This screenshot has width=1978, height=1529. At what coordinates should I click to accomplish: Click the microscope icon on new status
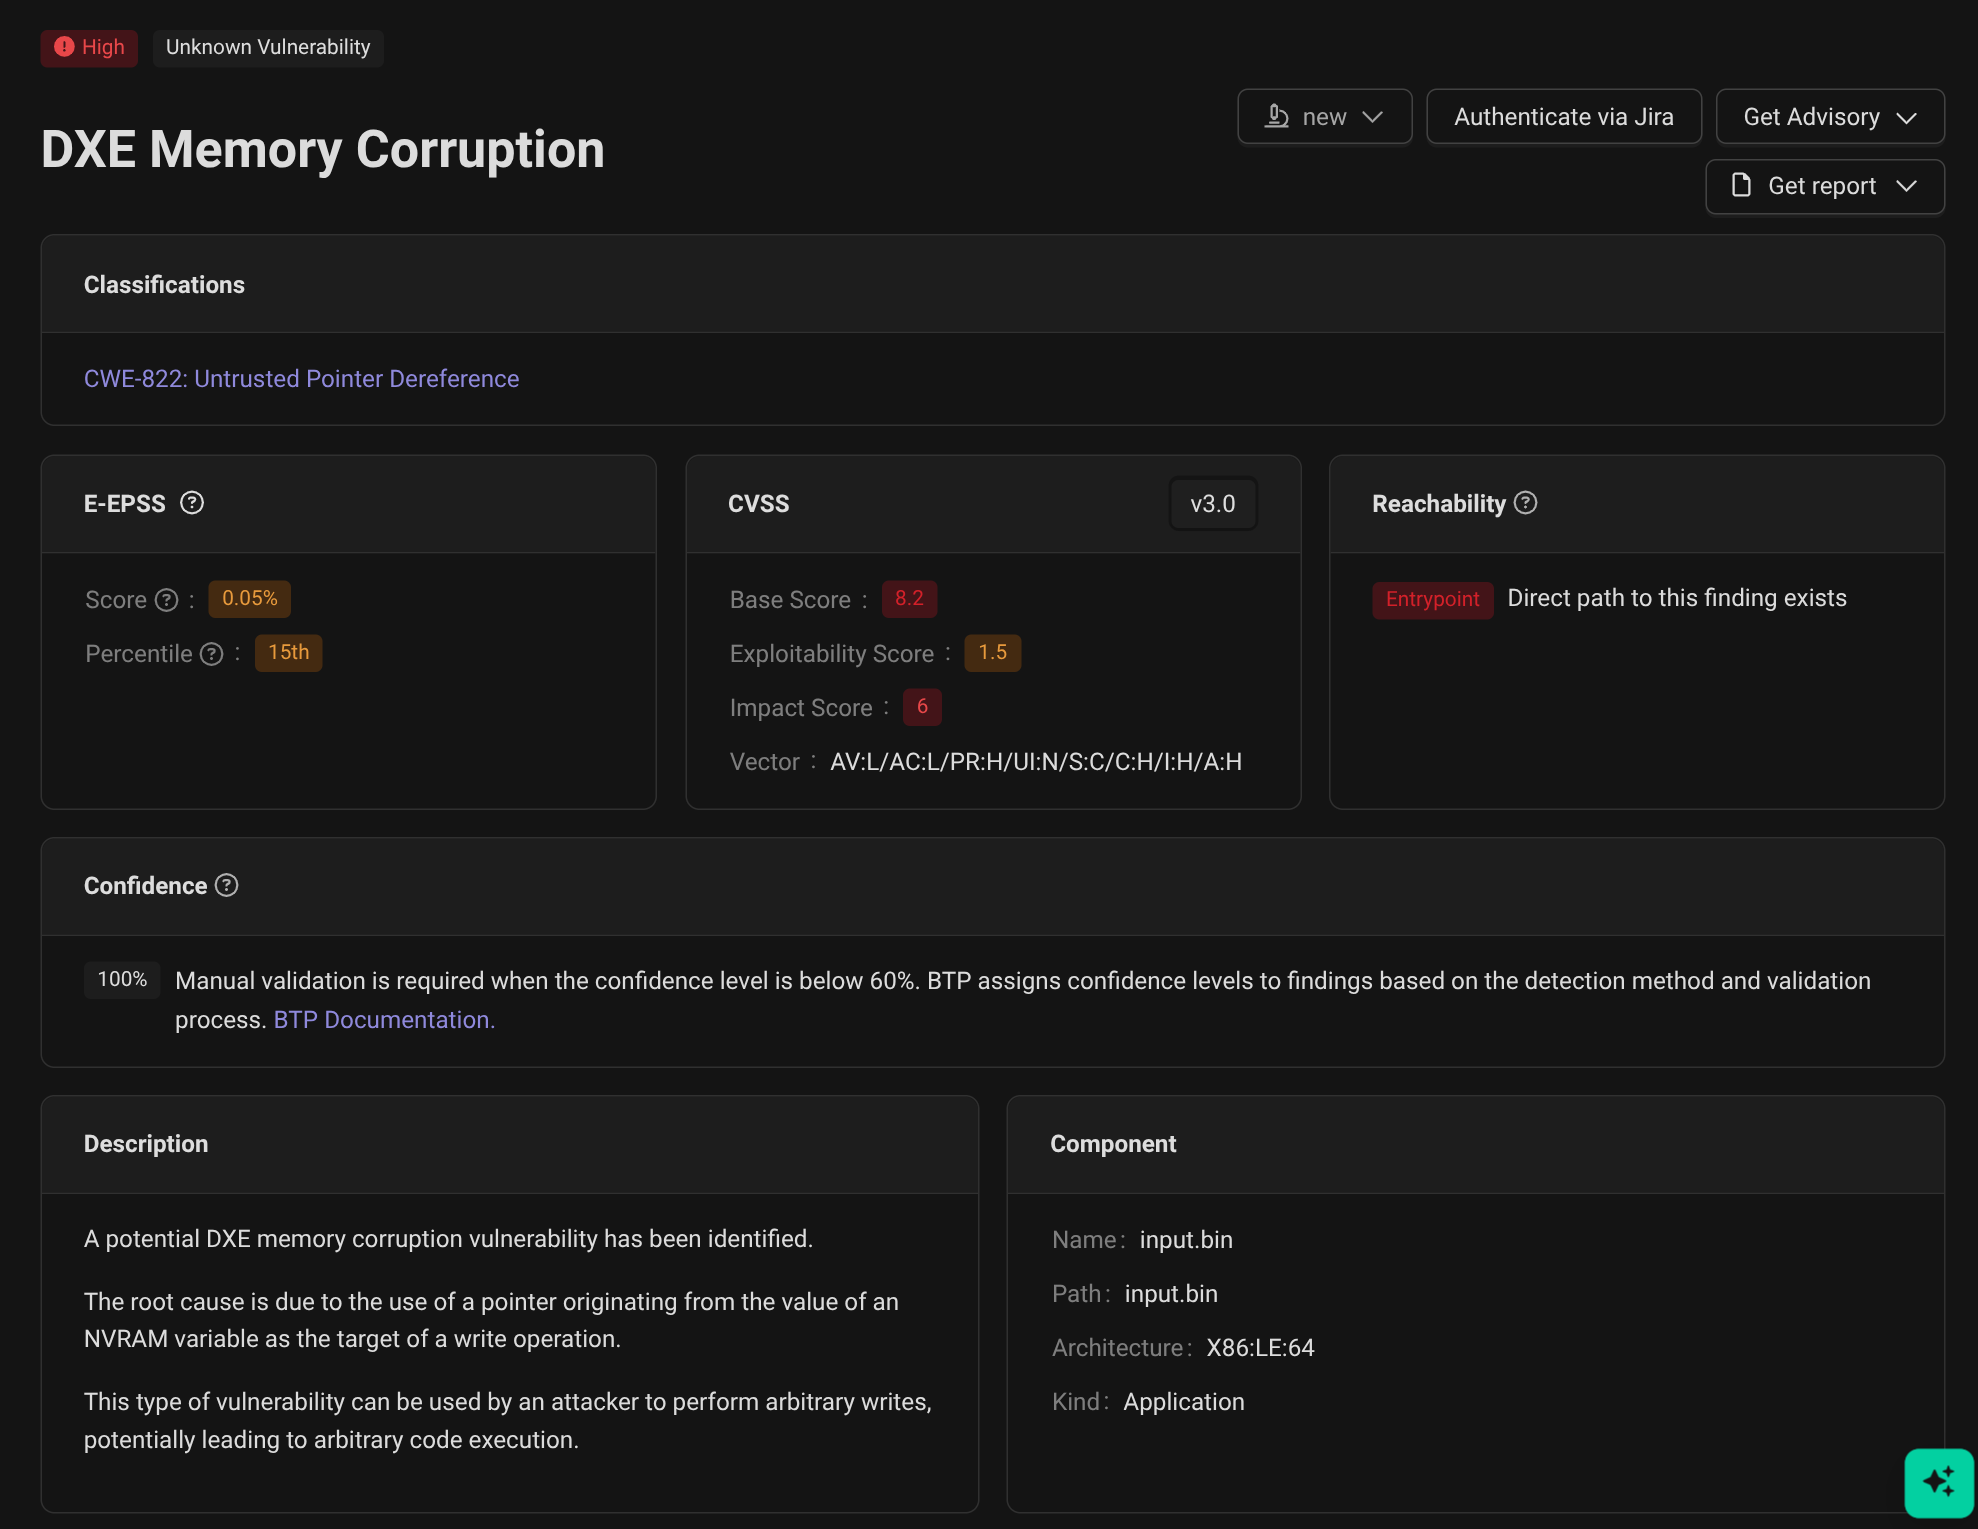(1277, 116)
